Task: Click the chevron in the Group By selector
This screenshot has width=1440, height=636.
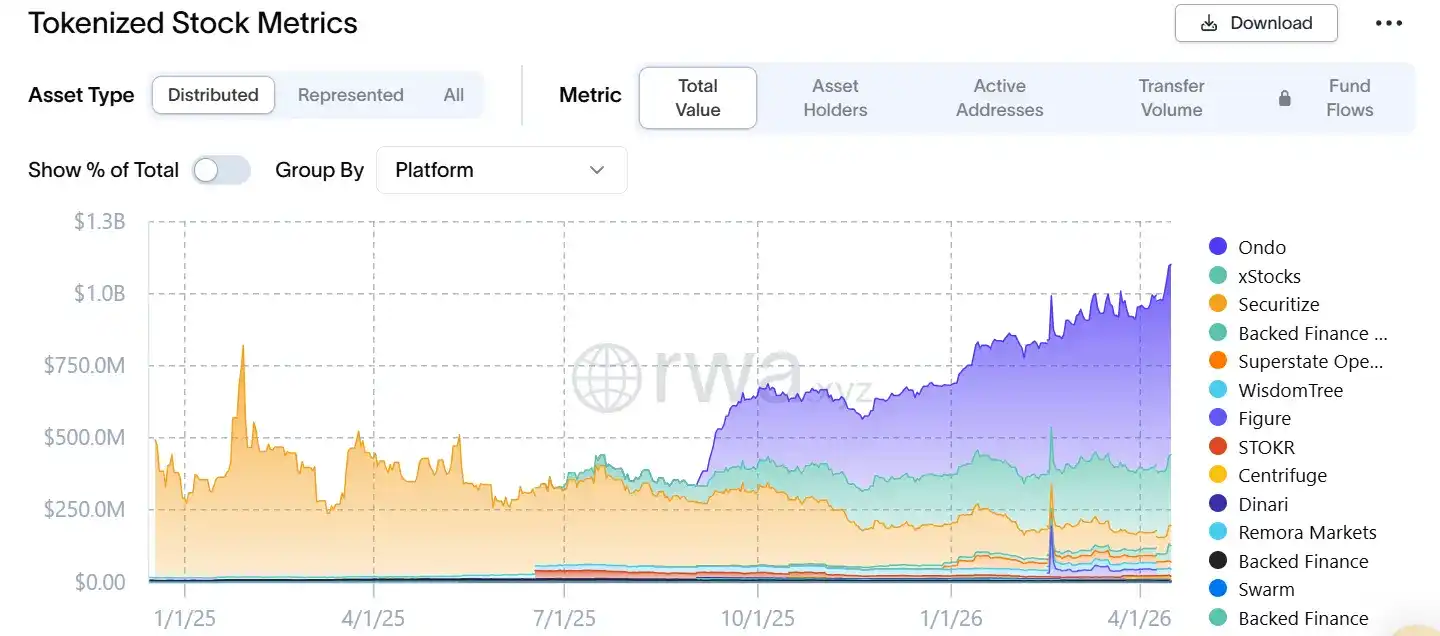Action: click(x=597, y=170)
